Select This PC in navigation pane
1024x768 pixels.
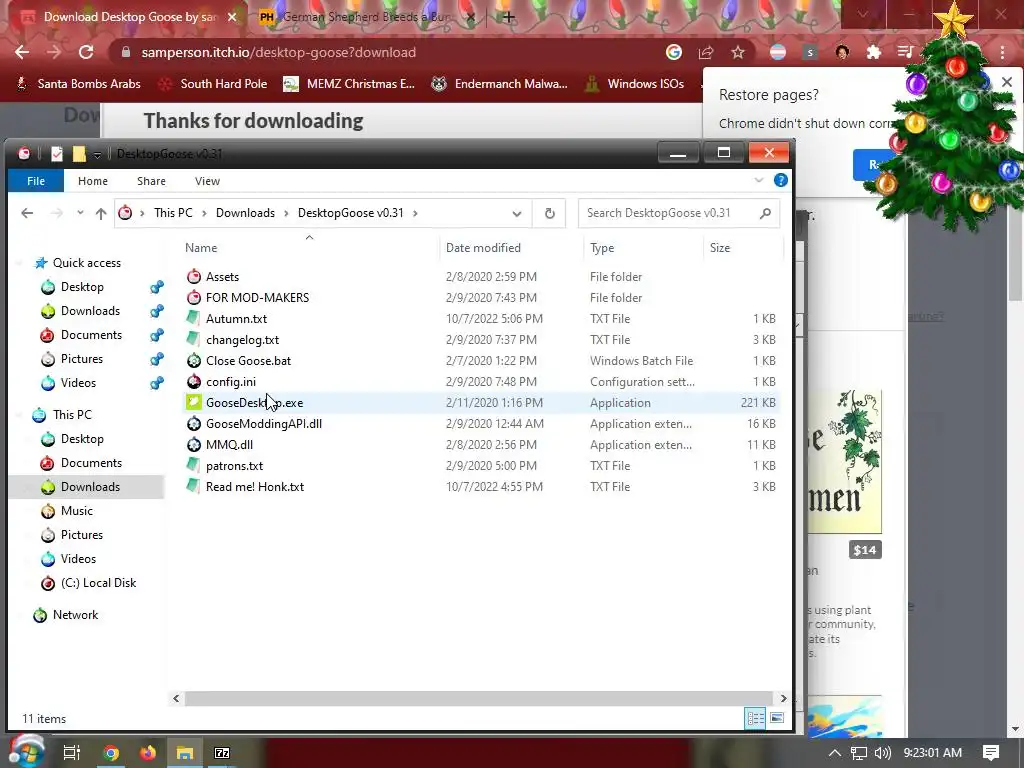point(72,415)
